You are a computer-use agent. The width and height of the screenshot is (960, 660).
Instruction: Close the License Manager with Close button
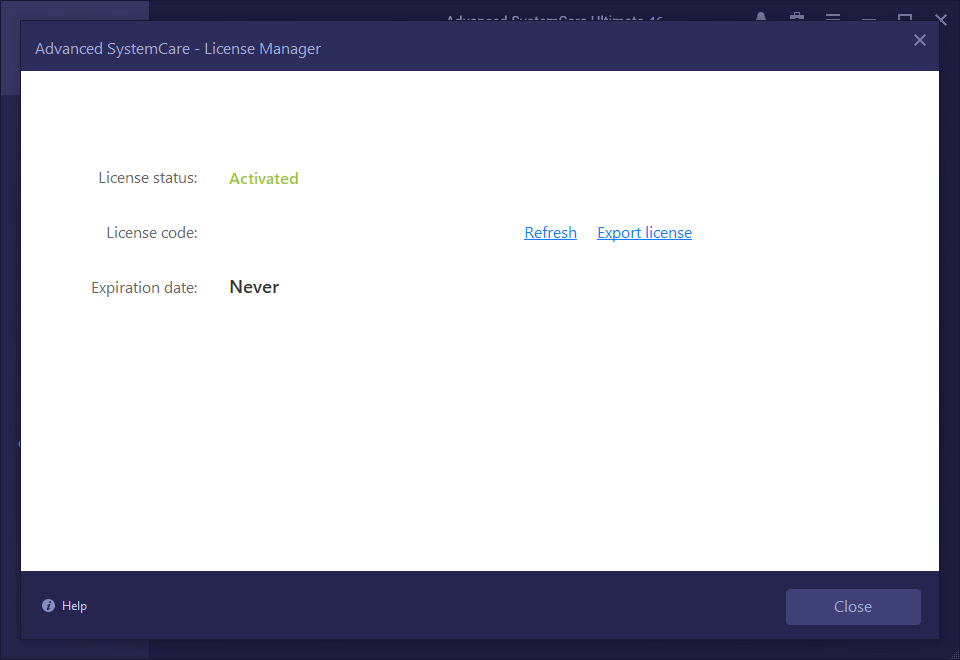853,607
